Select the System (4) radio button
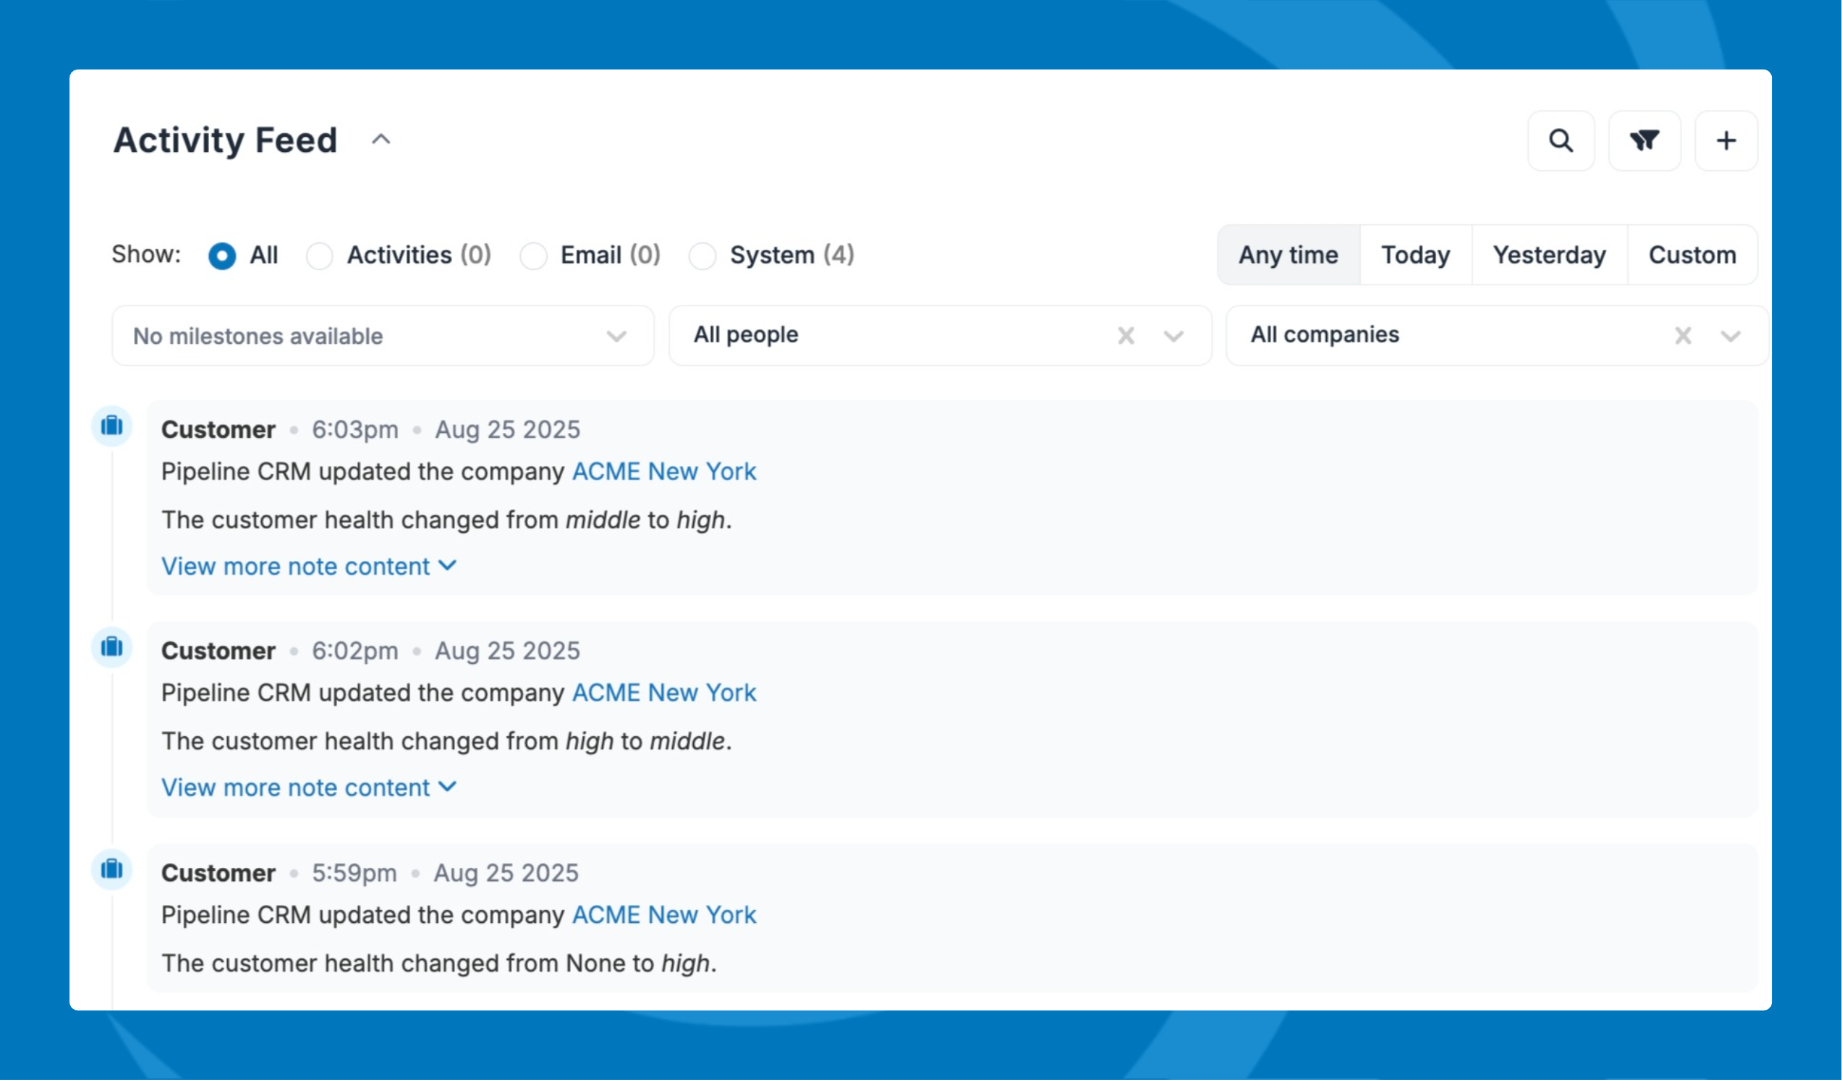The width and height of the screenshot is (1842, 1080). tap(703, 256)
